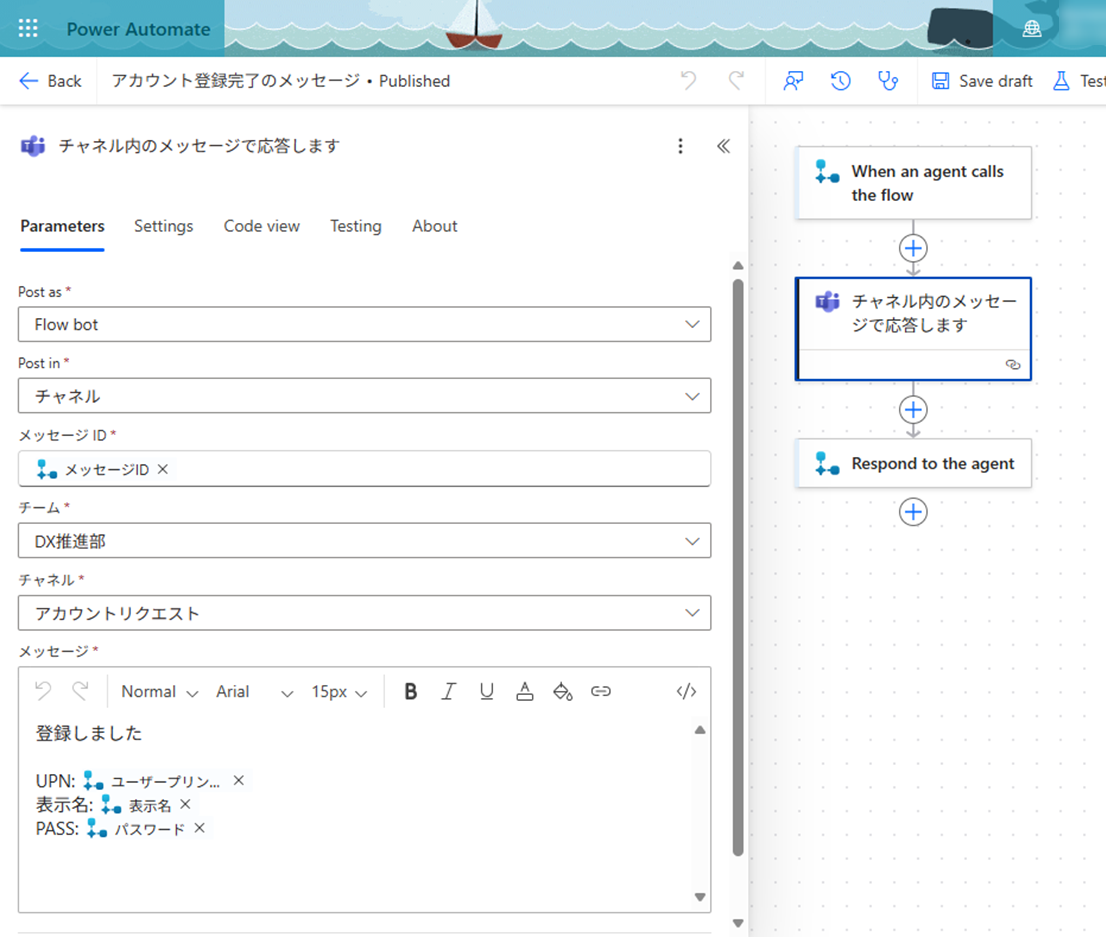Open the action's three-dot more menu
The height and width of the screenshot is (937, 1106).
[680, 146]
